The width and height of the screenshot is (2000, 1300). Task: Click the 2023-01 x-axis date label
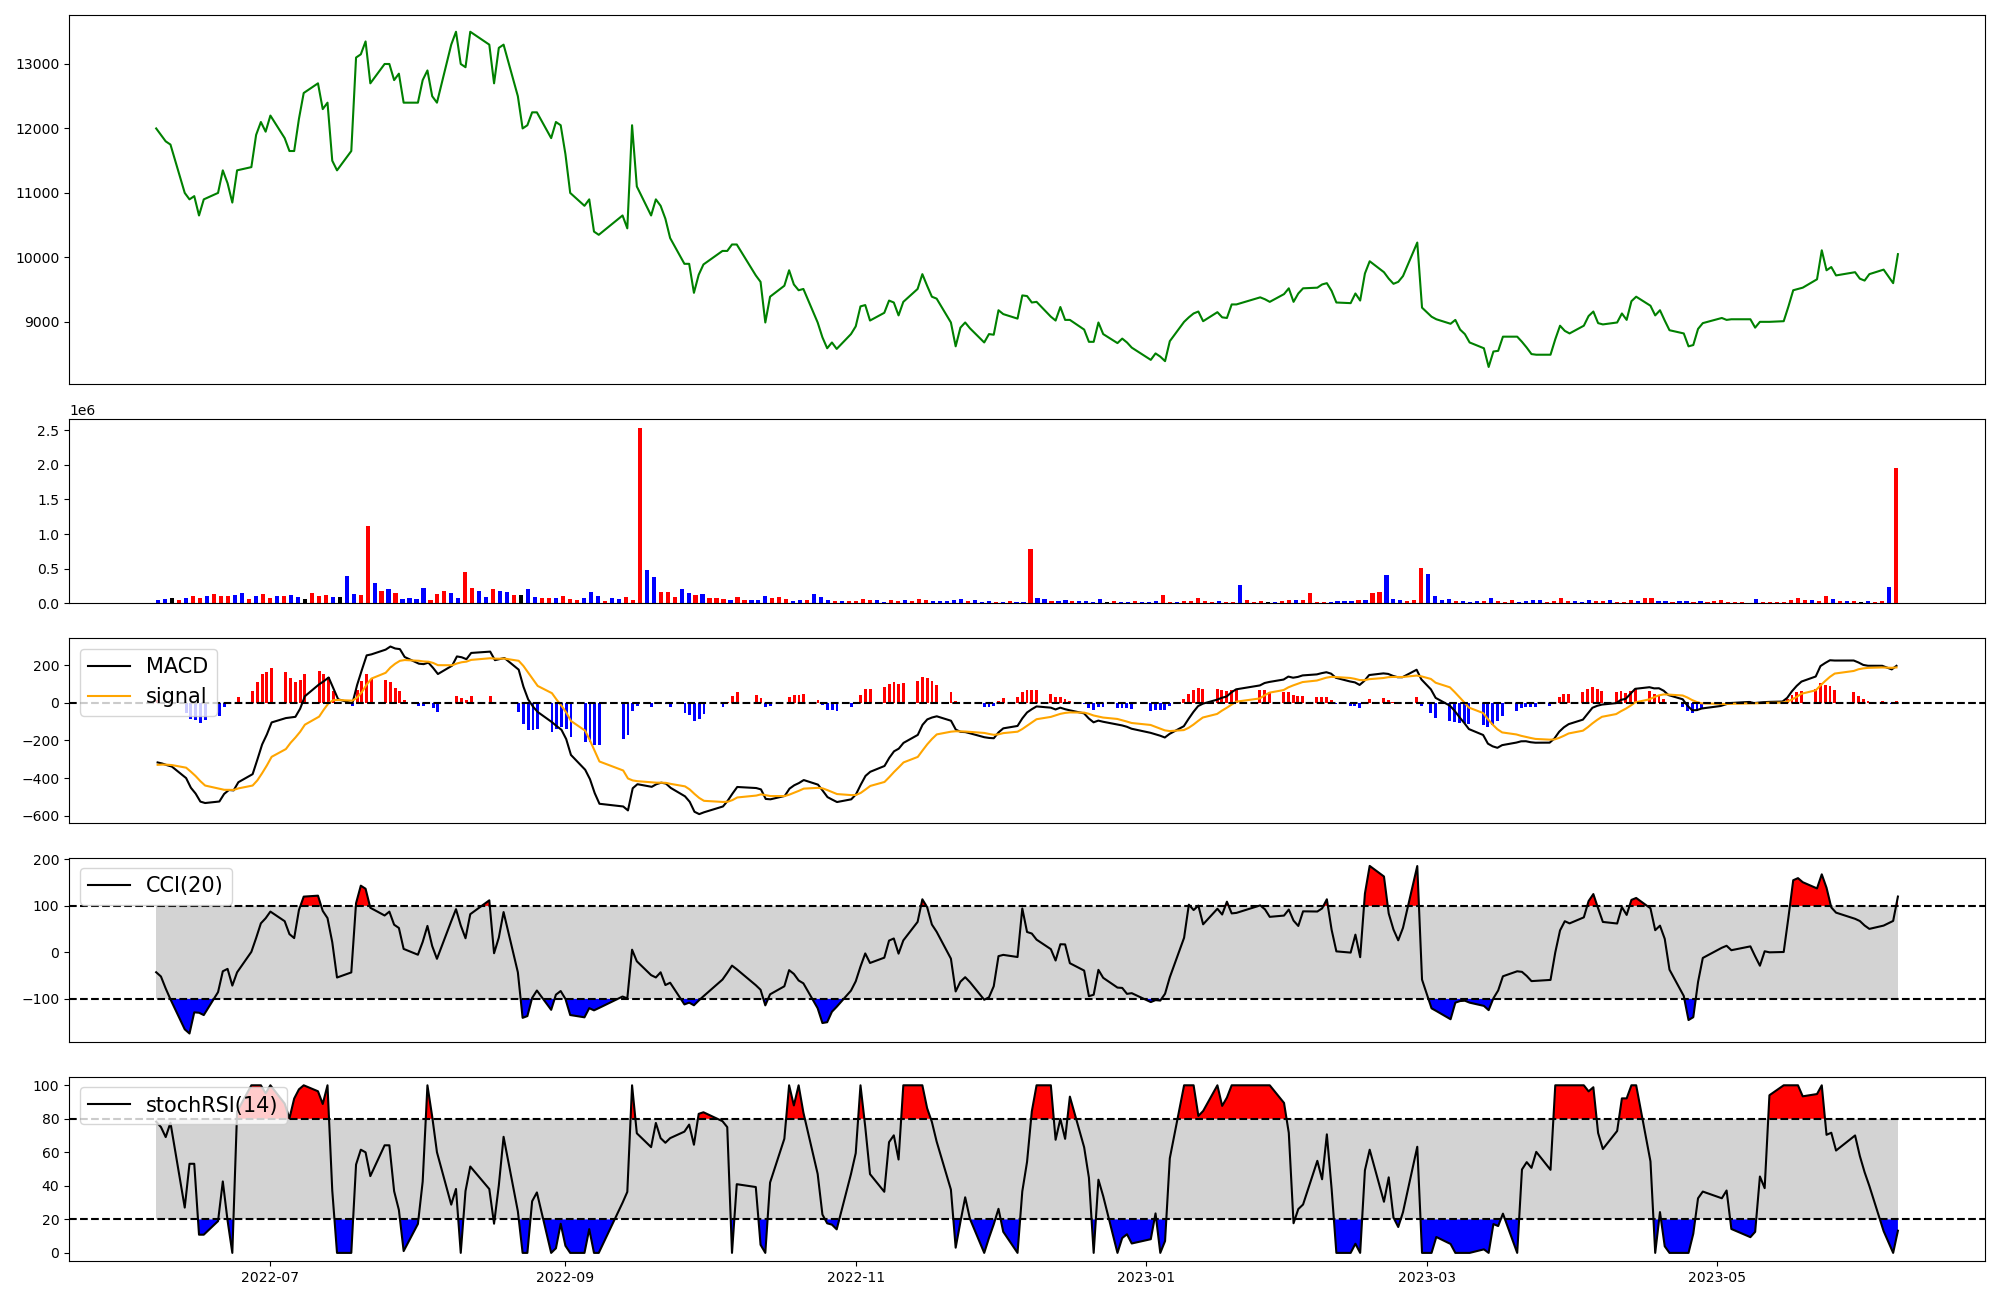tap(1146, 1277)
